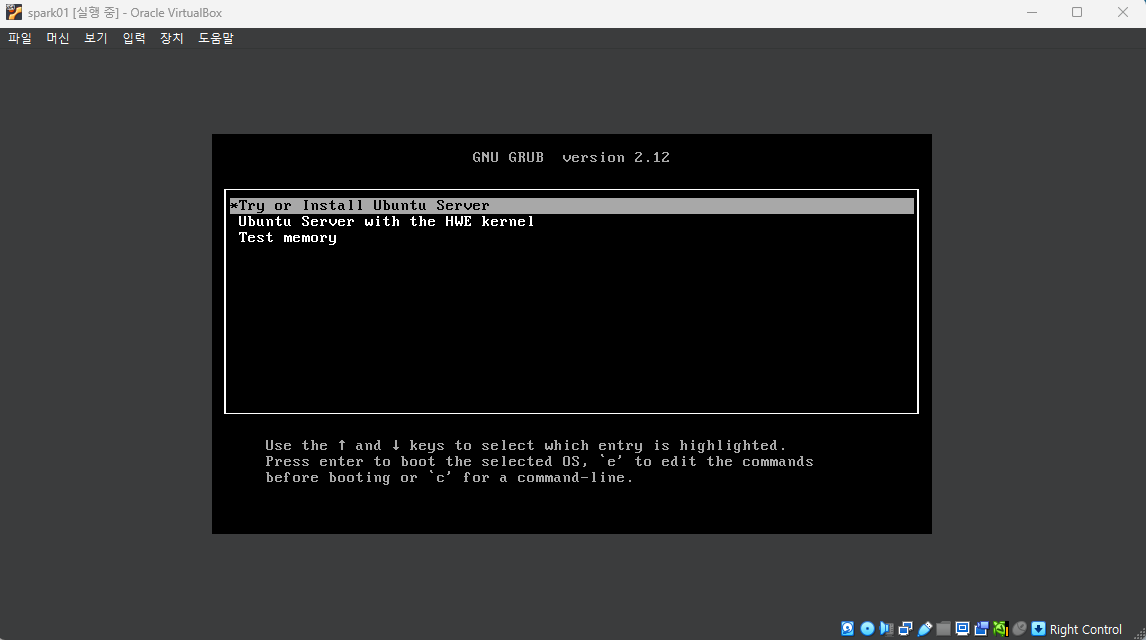Click the 'Right Control' host key label

point(1085,629)
